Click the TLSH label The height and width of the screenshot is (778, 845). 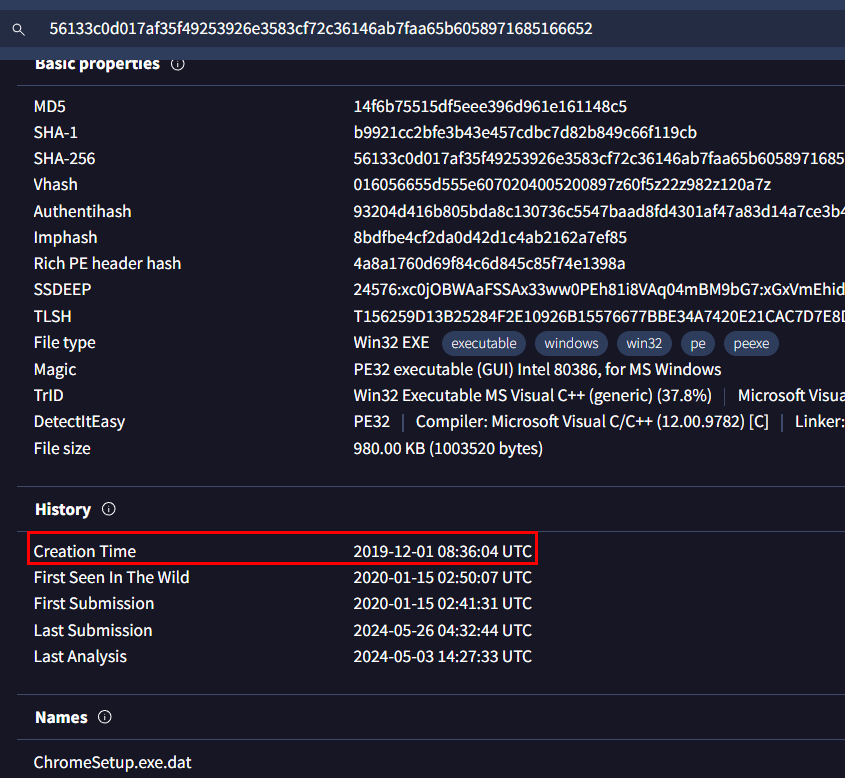53,316
